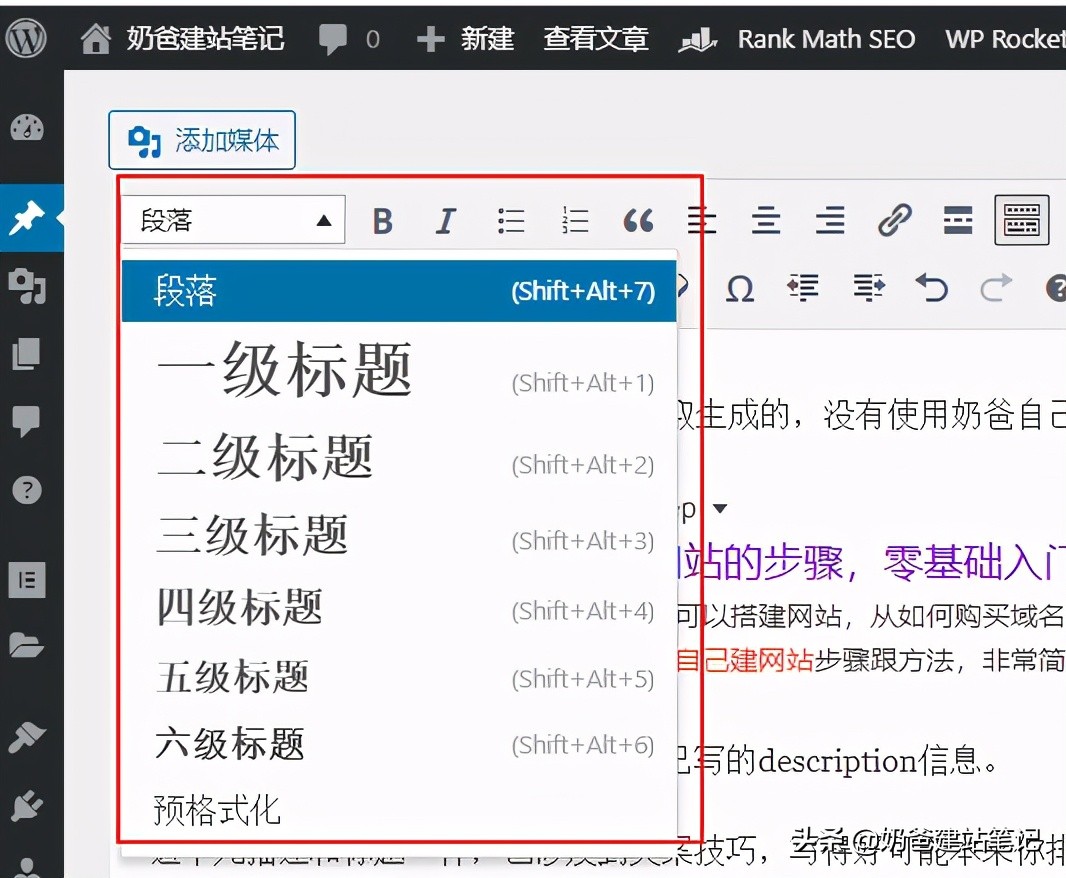
Task: Insert a numbered list
Action: pos(575,220)
